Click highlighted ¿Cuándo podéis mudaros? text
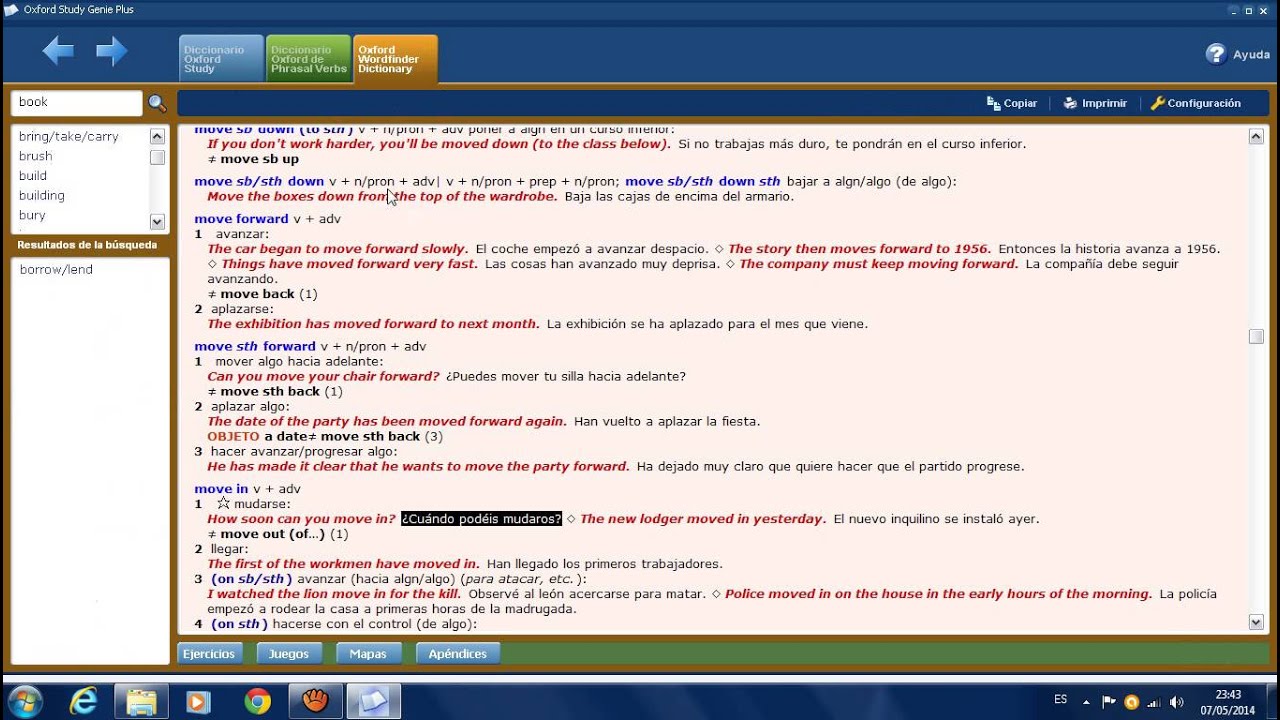 (x=482, y=519)
